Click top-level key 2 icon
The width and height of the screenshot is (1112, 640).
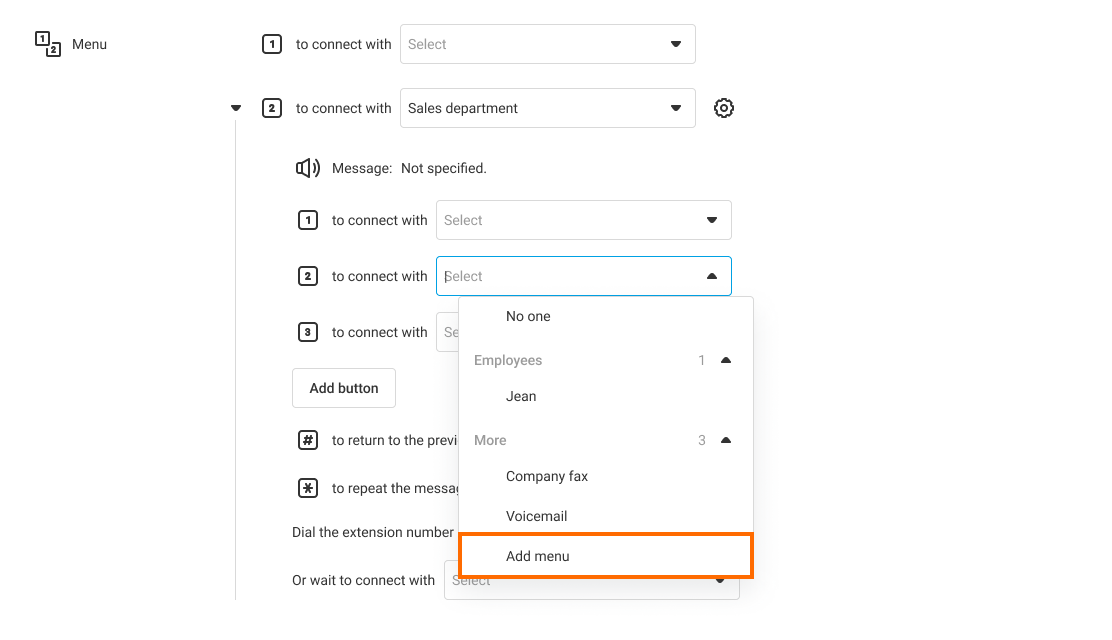272,108
